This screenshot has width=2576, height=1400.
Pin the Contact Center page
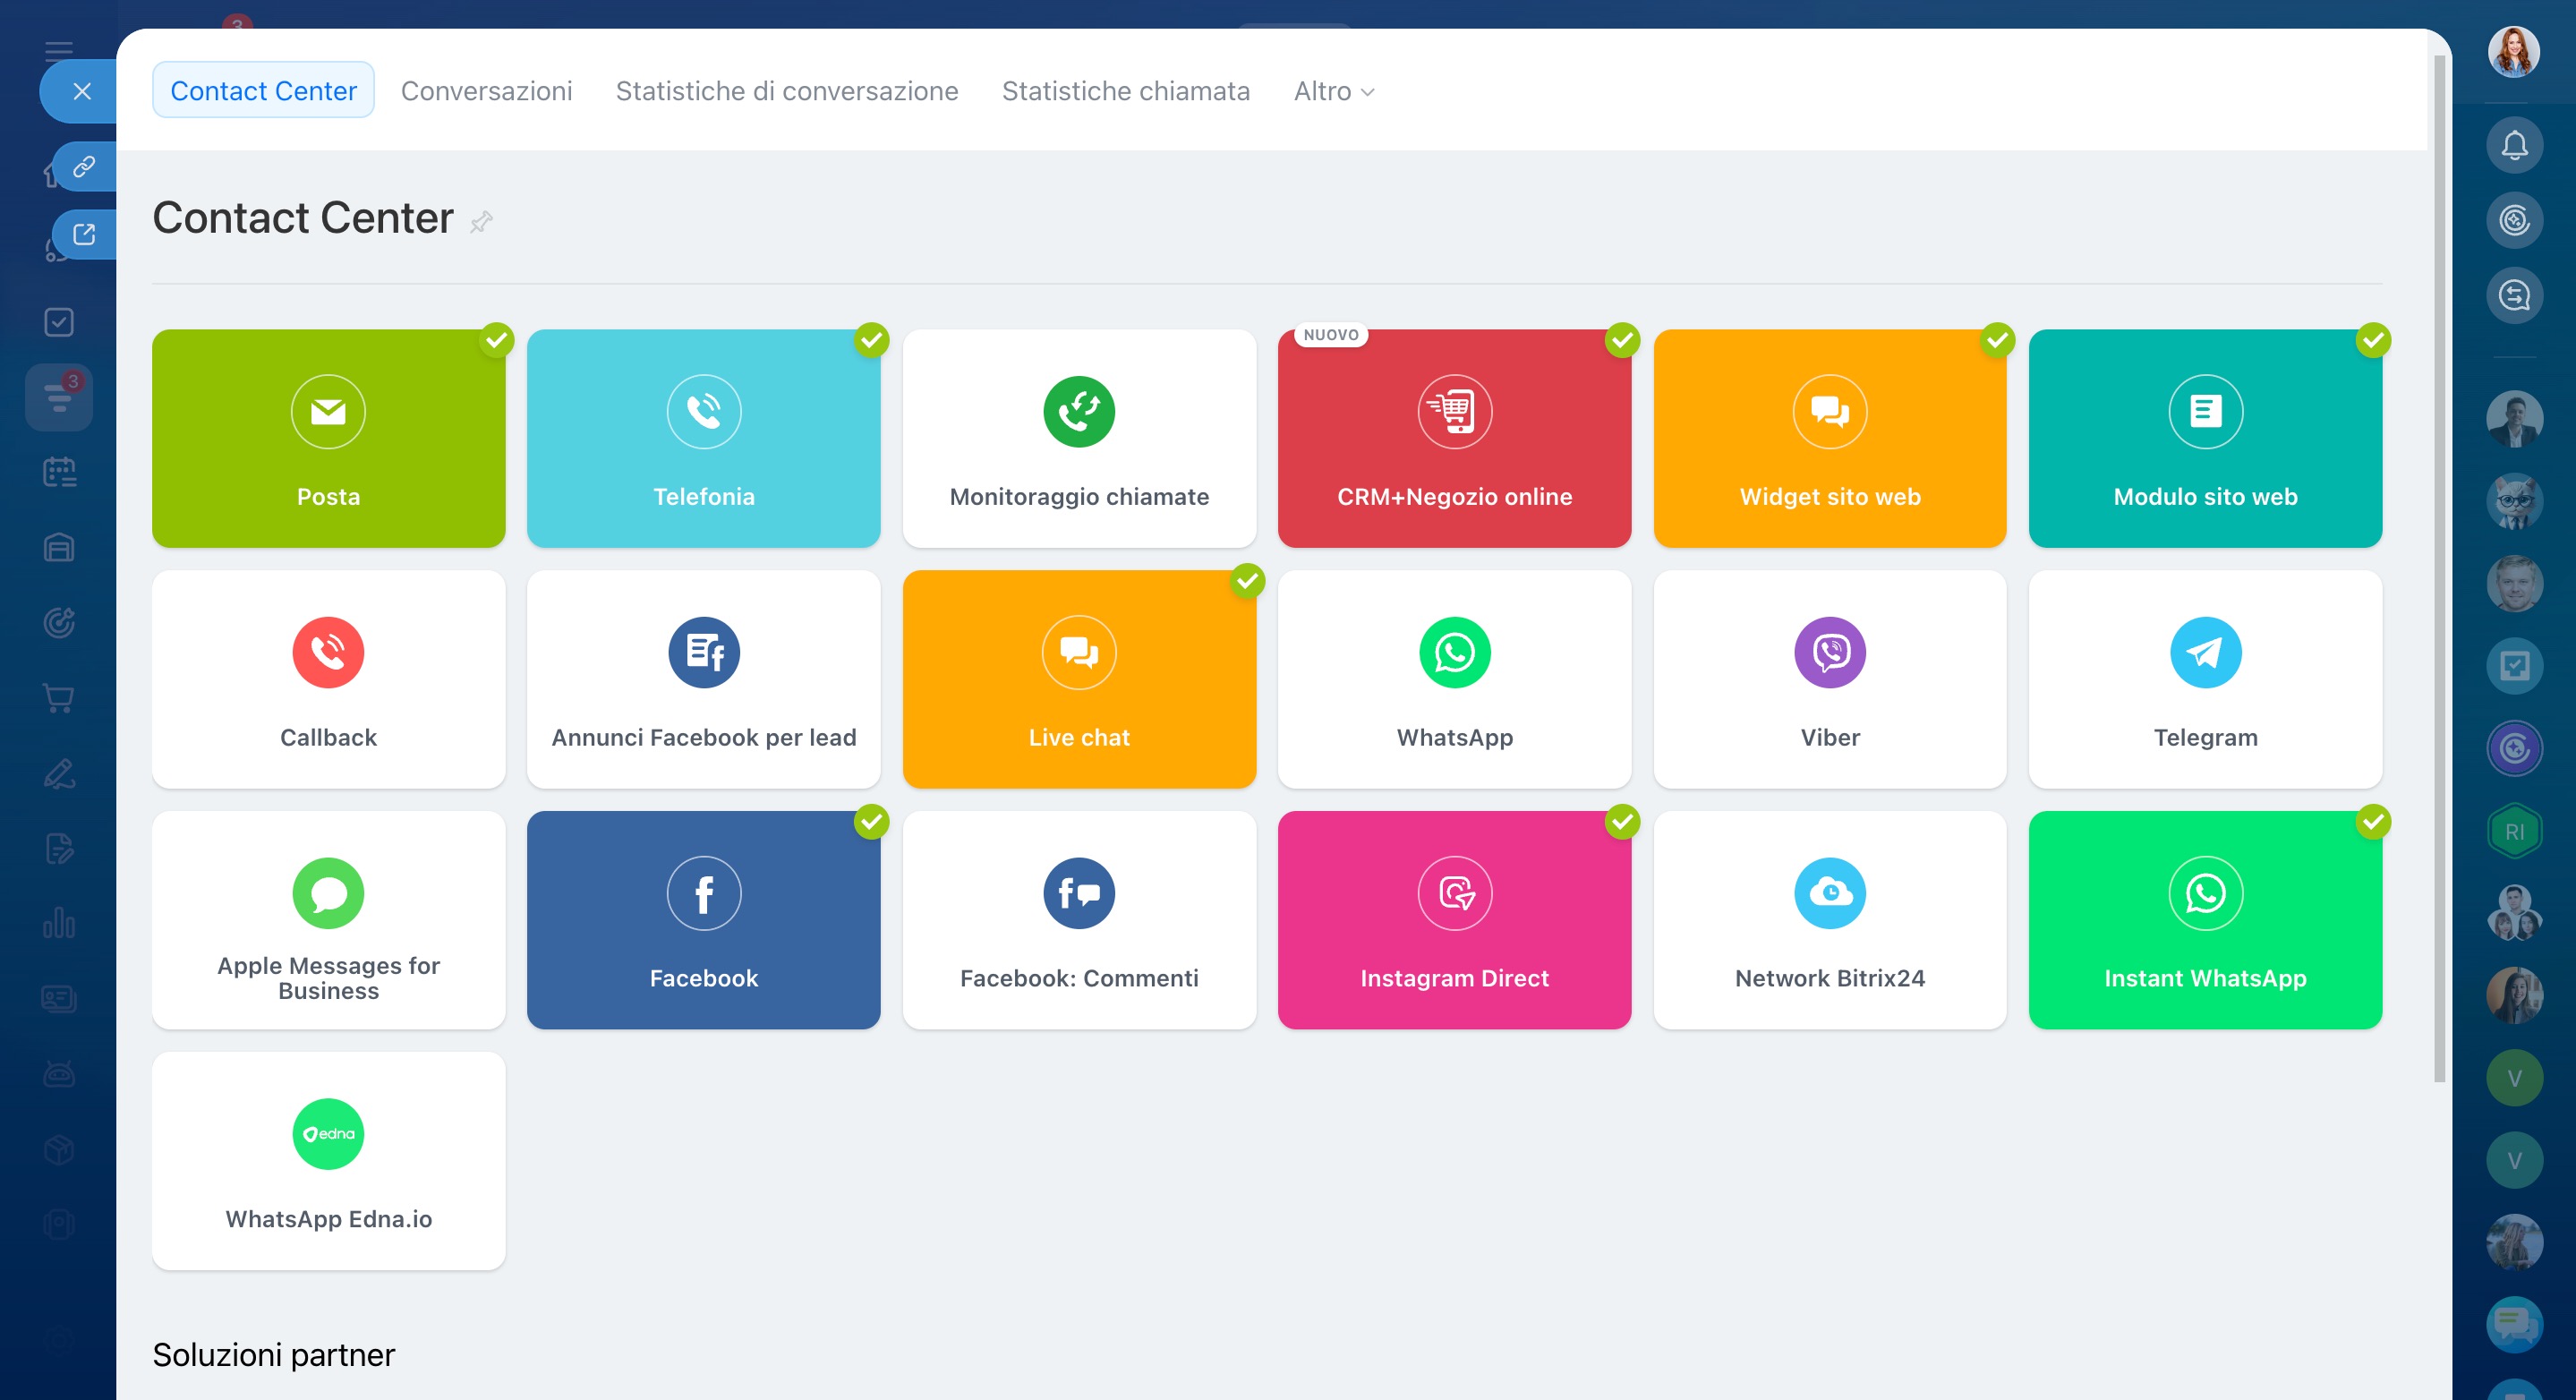[x=481, y=221]
